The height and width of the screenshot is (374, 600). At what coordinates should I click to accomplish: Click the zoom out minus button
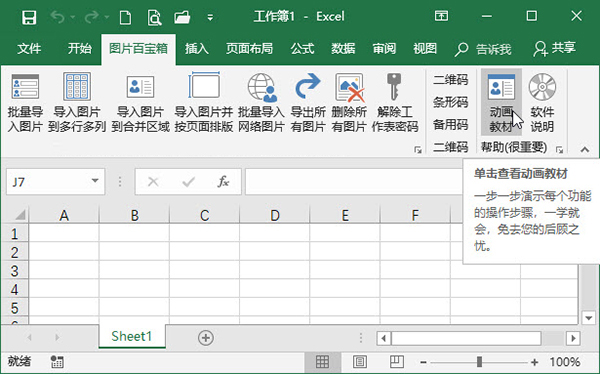tap(423, 362)
